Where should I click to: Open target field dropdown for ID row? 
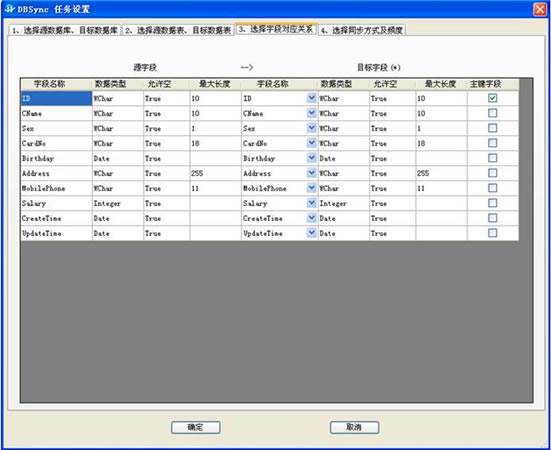point(311,98)
